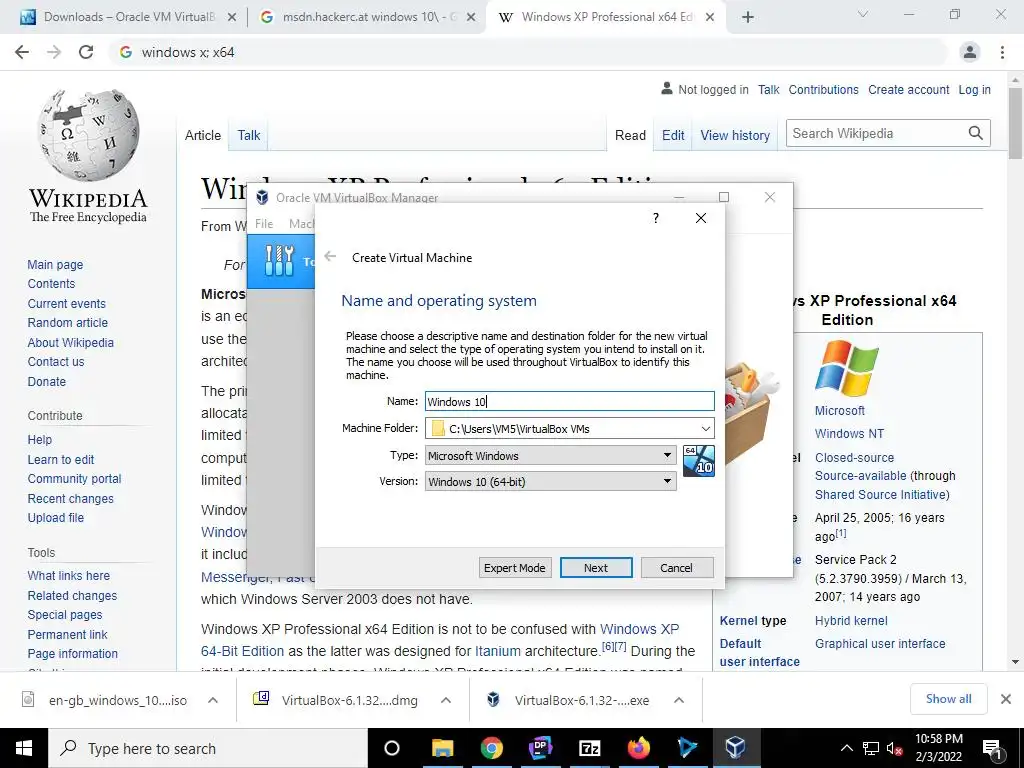Open Recent changes sidebar link
Screen dimensions: 1024x768
71,498
